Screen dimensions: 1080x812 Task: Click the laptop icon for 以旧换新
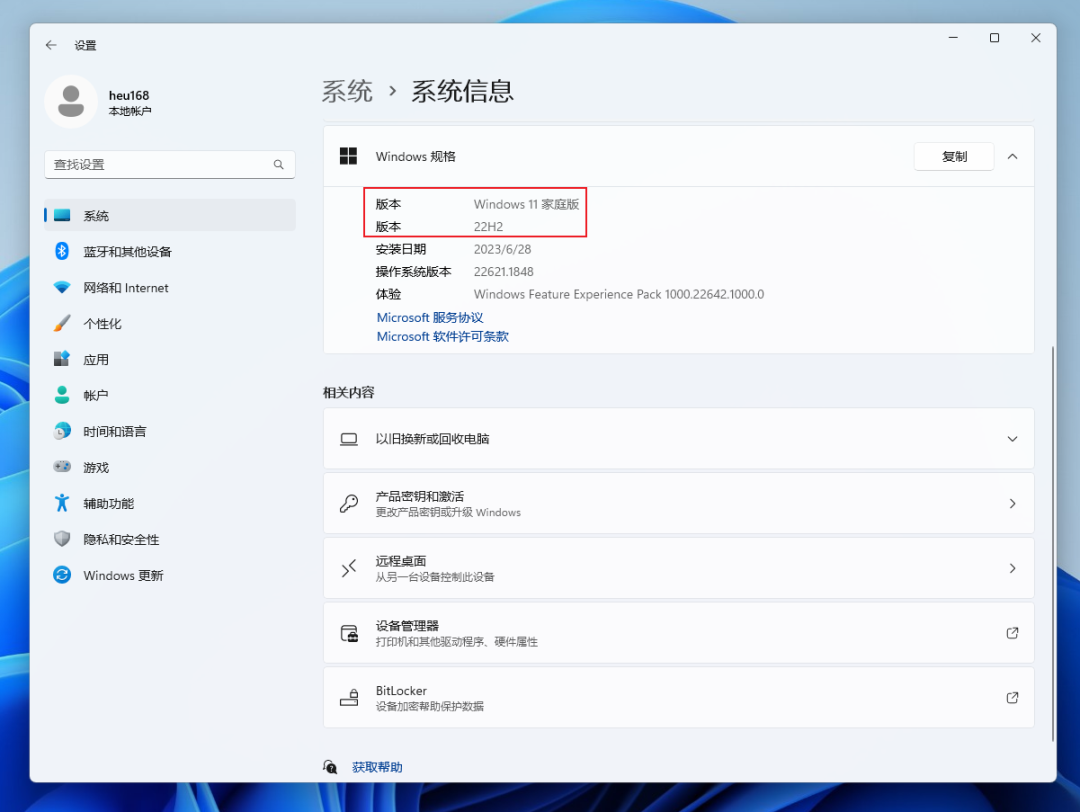(349, 439)
